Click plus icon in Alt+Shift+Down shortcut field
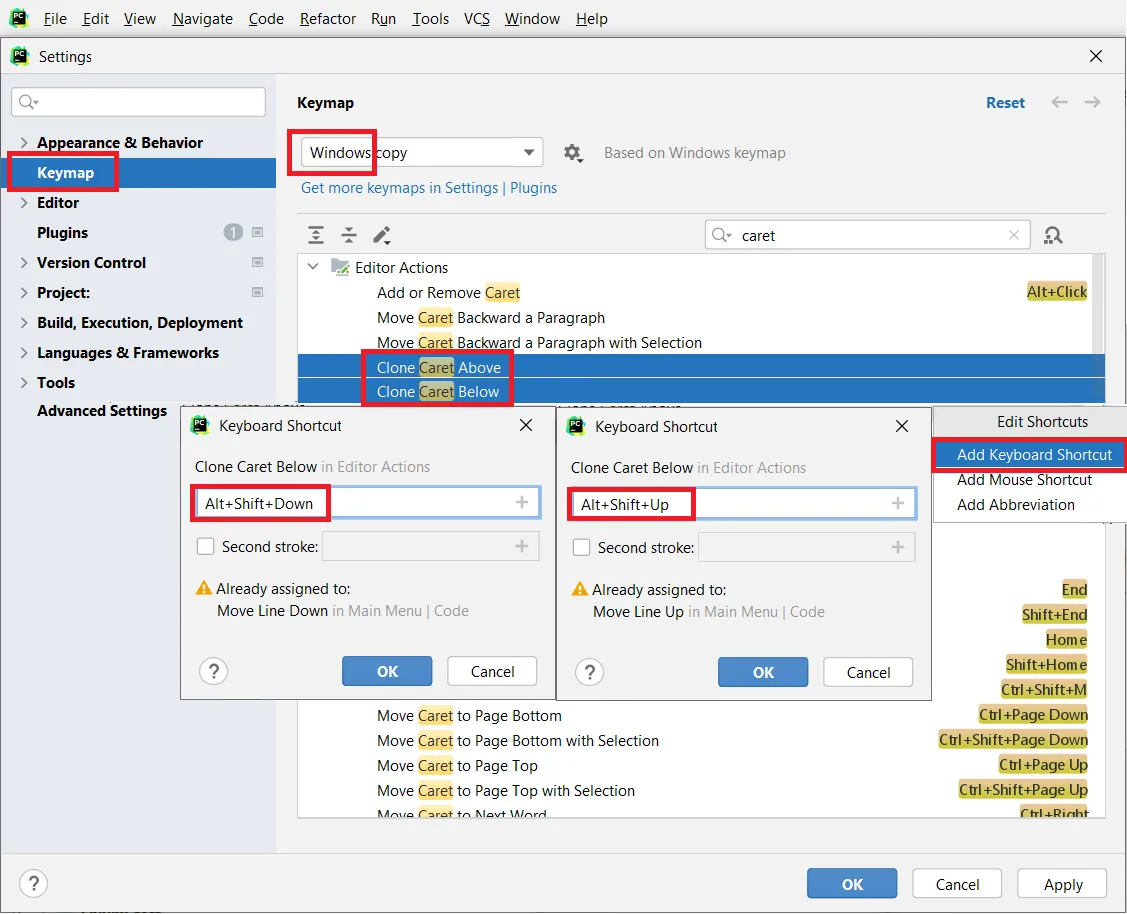The height and width of the screenshot is (914, 1127). click(x=522, y=502)
